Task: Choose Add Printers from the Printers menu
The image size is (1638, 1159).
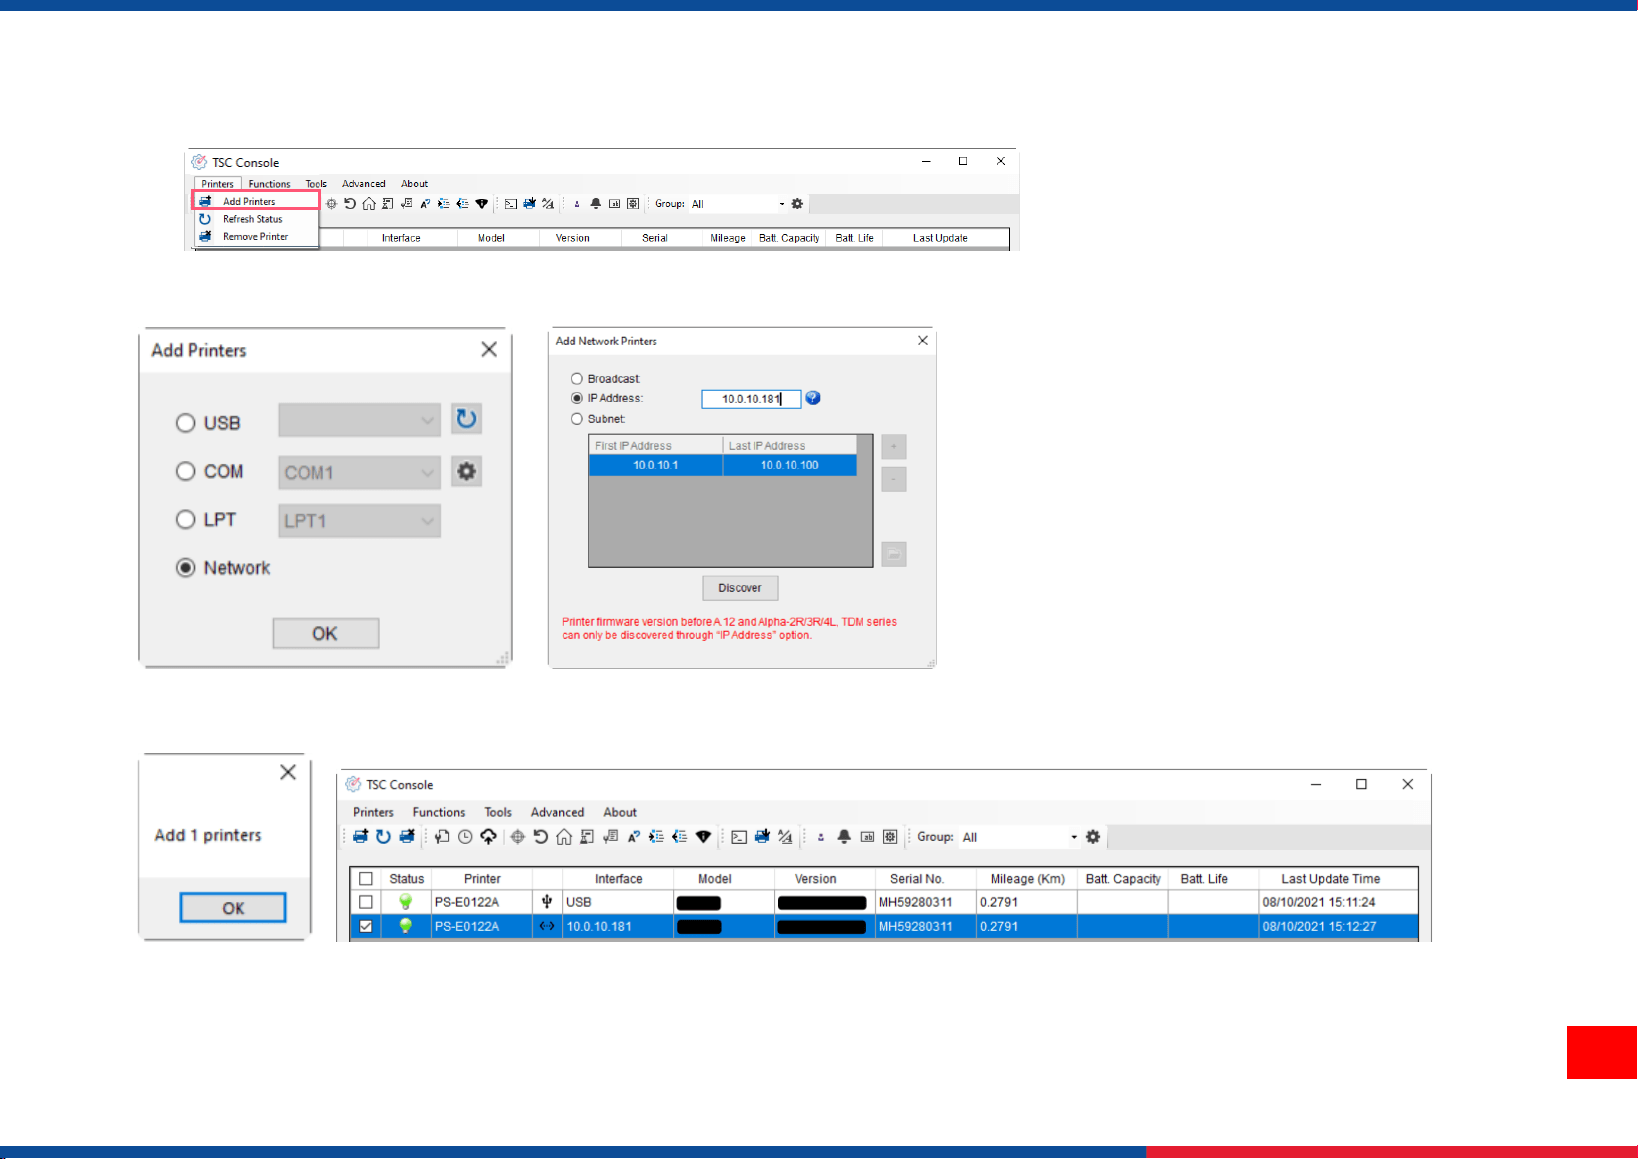Action: pos(257,201)
